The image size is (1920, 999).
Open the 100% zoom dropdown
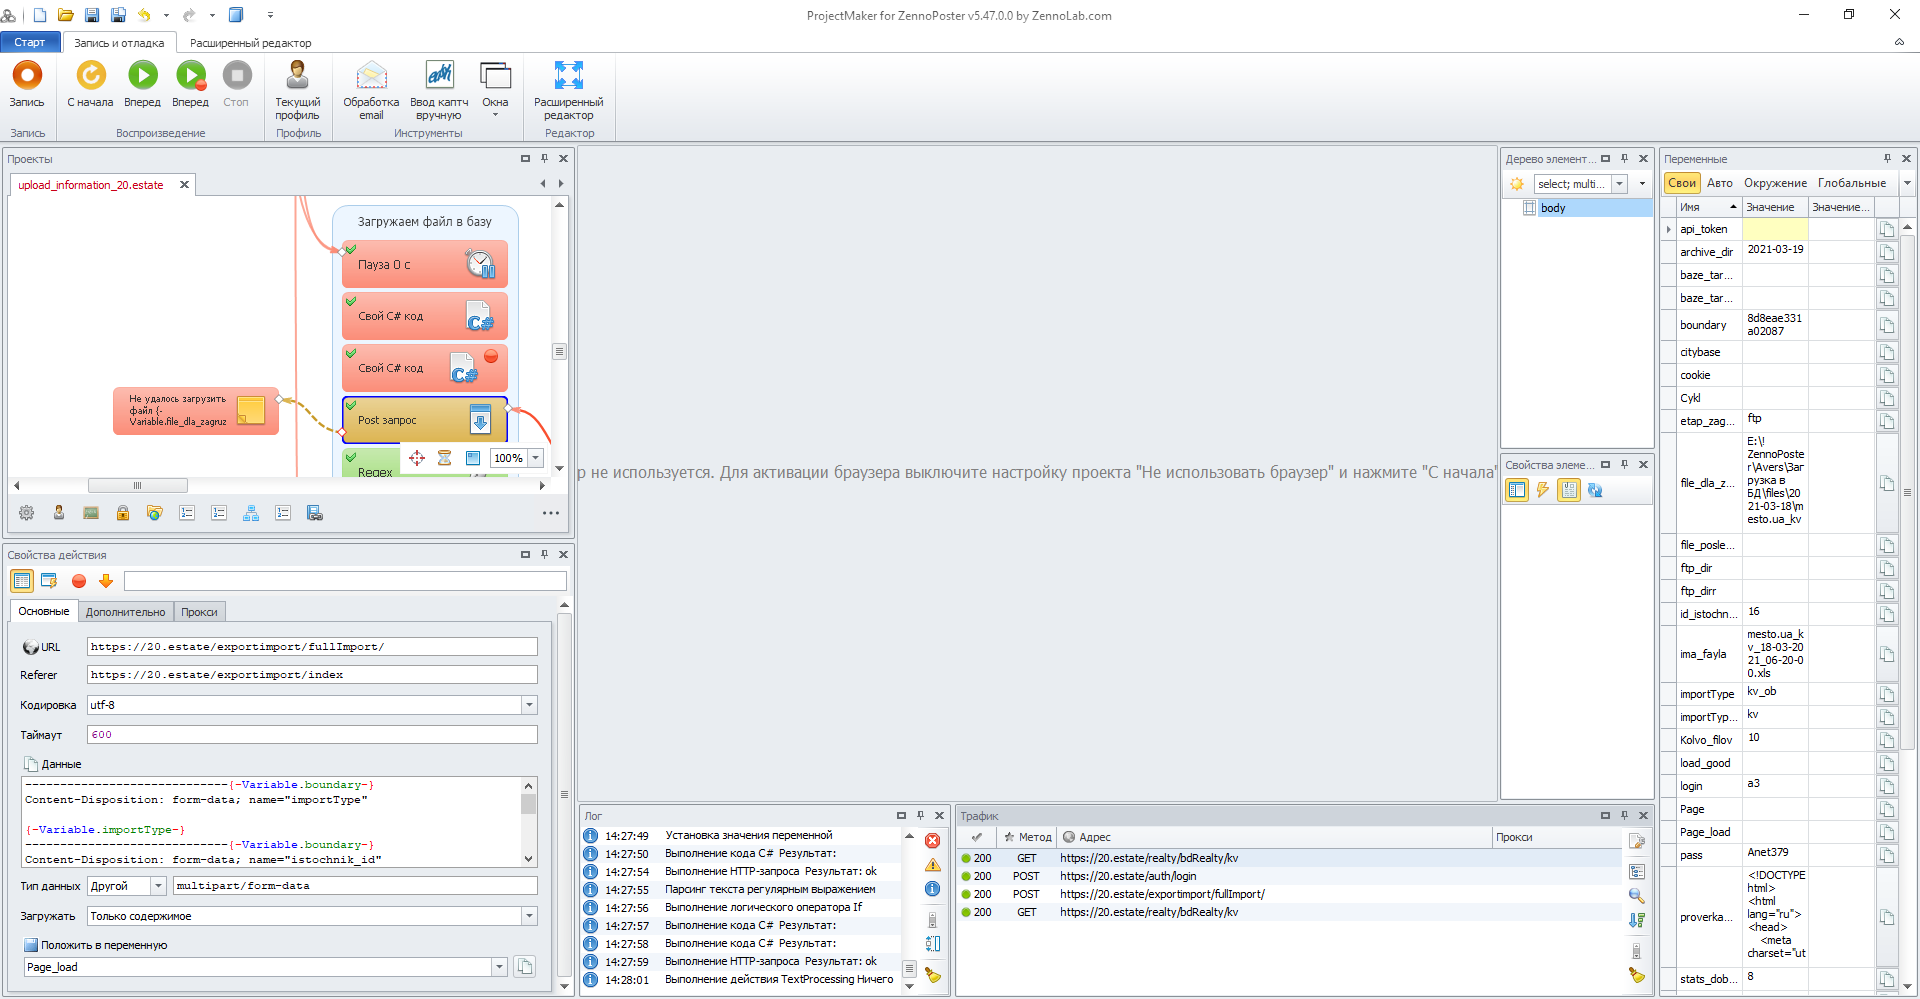tap(536, 458)
